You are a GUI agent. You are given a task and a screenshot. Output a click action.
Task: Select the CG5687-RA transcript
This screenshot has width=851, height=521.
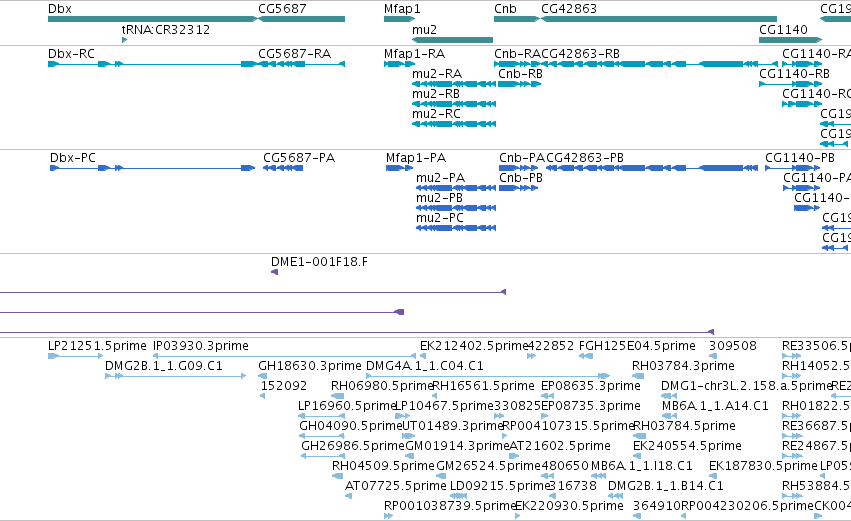pos(301,64)
